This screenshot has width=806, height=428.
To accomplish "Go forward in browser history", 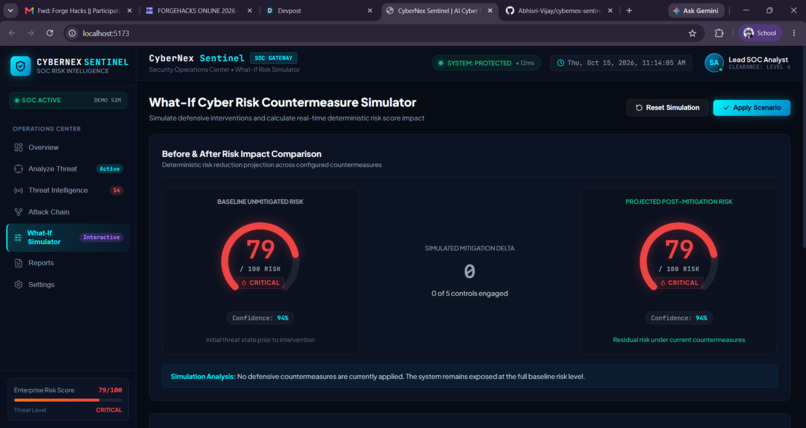I will (31, 33).
